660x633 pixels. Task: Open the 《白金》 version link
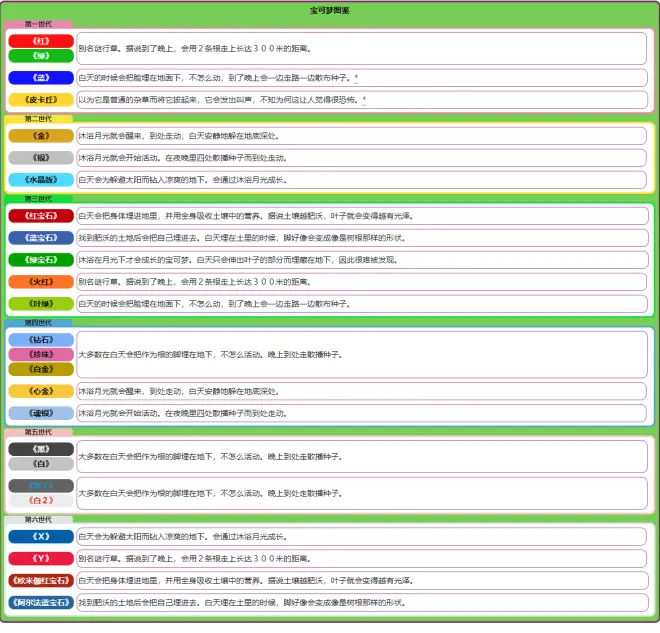pos(41,369)
